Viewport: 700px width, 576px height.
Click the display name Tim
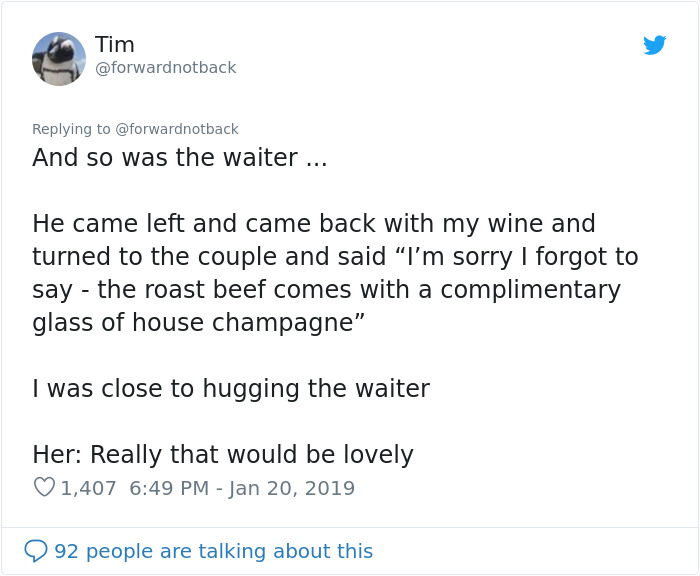[x=115, y=45]
